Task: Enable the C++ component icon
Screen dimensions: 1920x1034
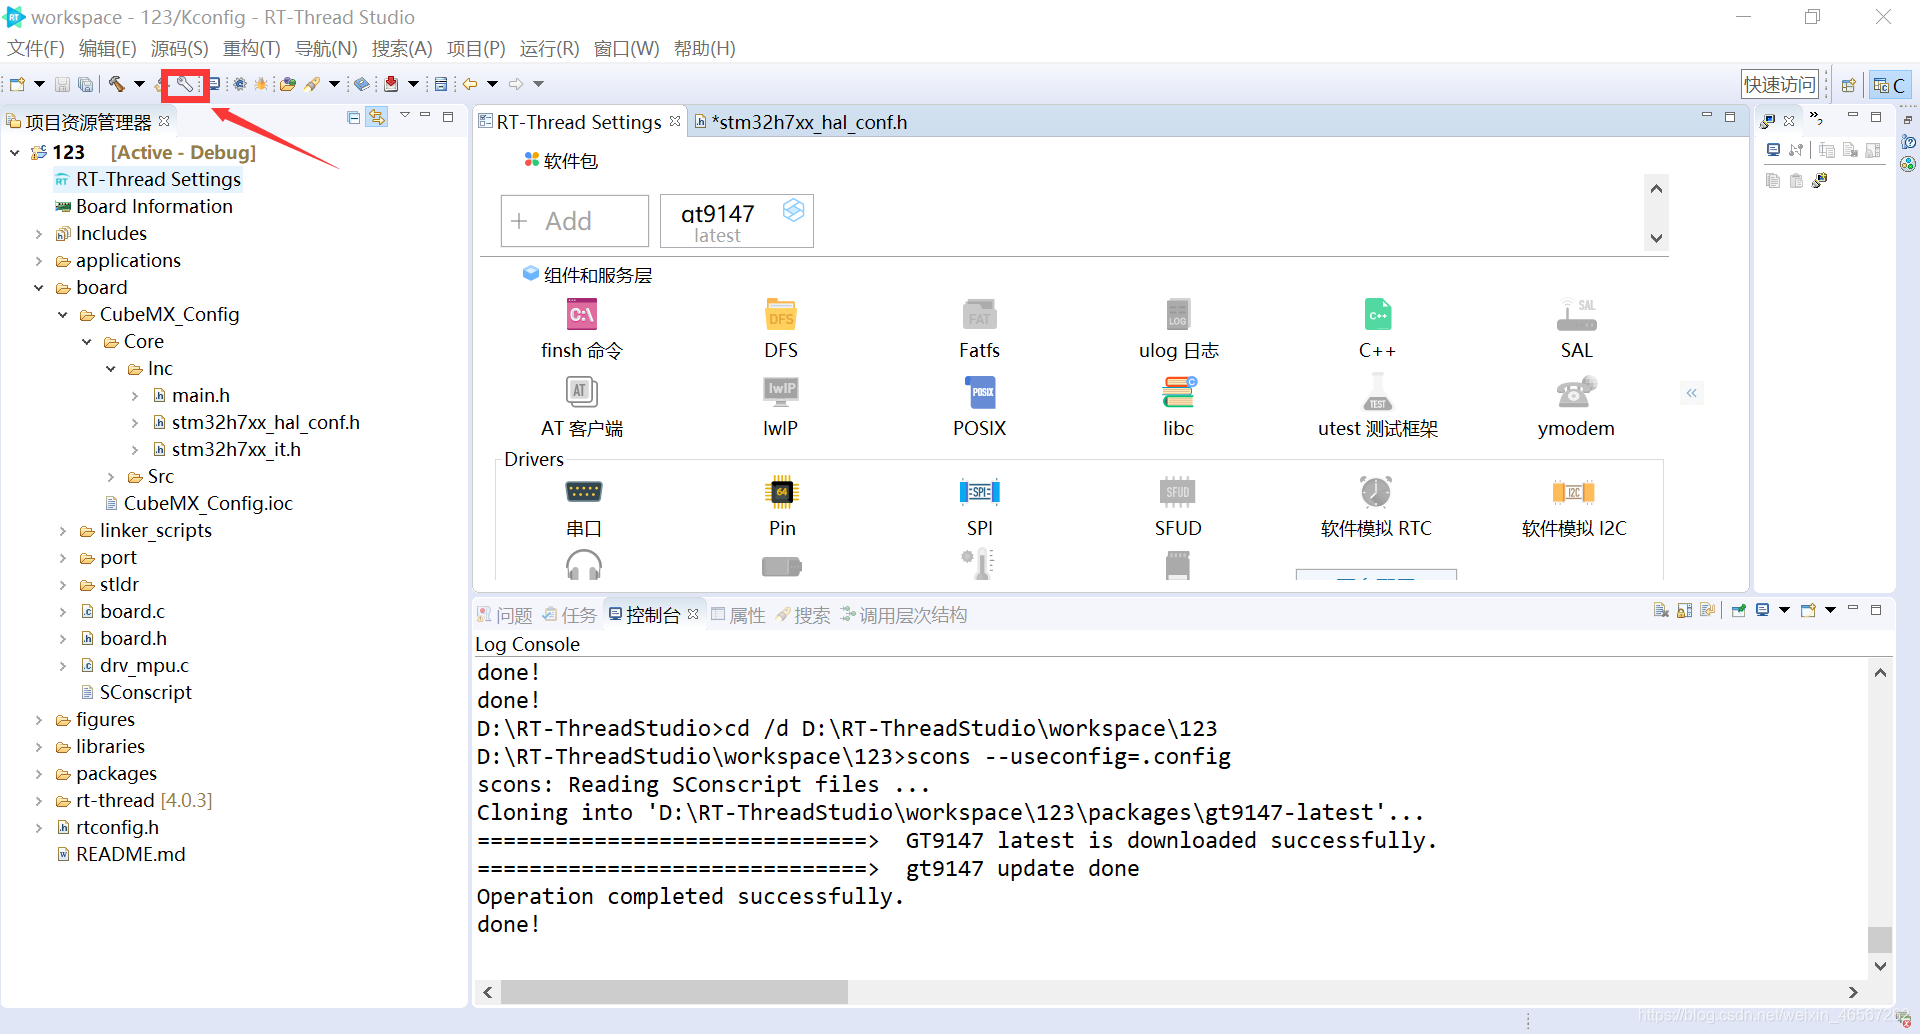Action: (x=1377, y=315)
